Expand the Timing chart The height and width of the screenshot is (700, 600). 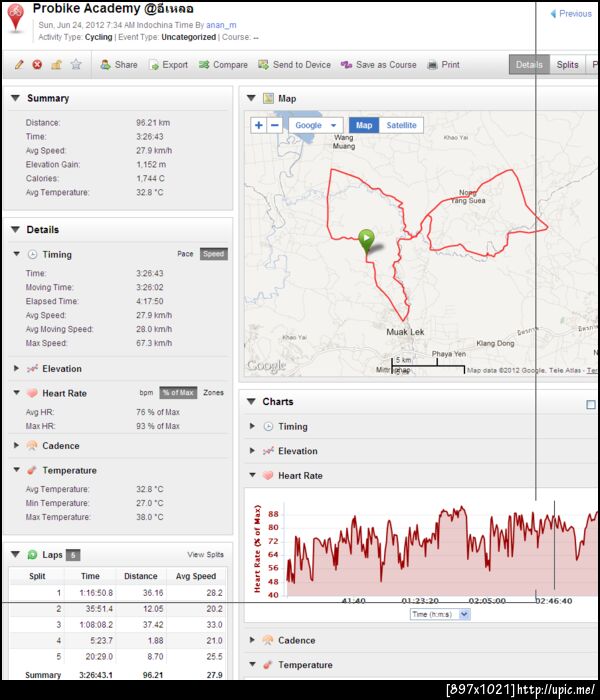tap(252, 426)
